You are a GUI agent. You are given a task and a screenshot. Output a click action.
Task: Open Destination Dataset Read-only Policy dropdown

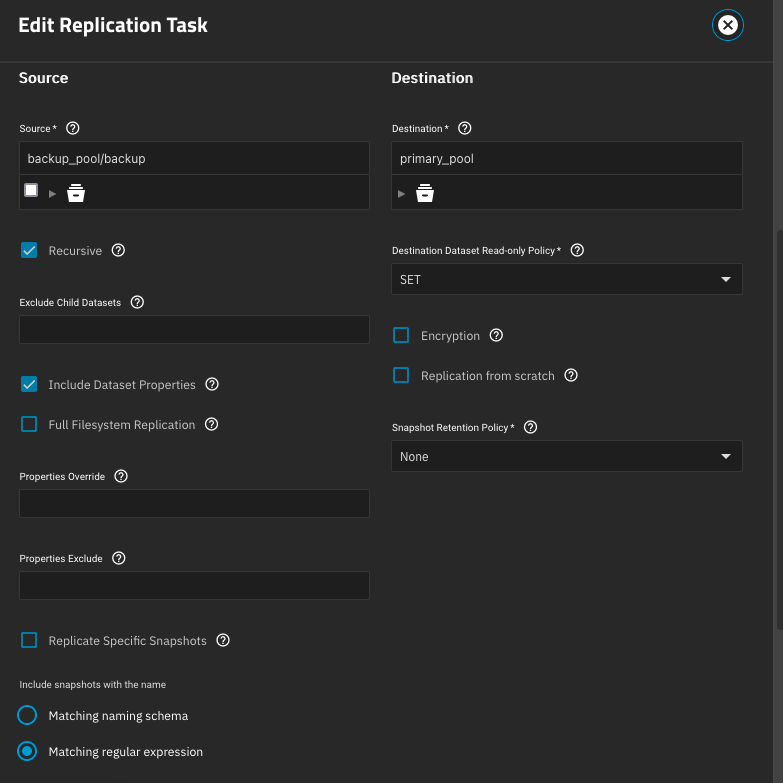[566, 280]
